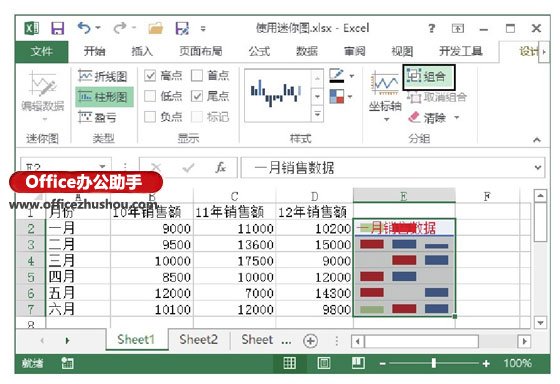Click the 100% zoom level
This screenshot has height=384, width=560.
tap(518, 363)
